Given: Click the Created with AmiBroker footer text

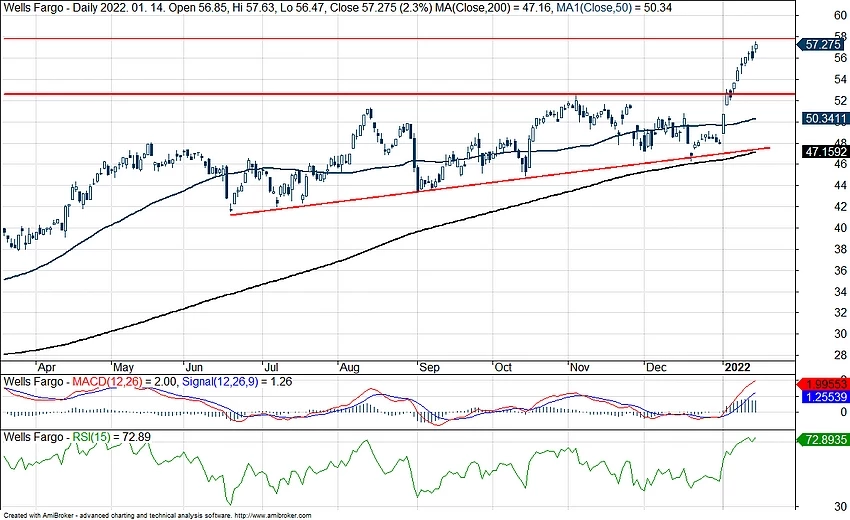Looking at the screenshot, I should 157,516.
